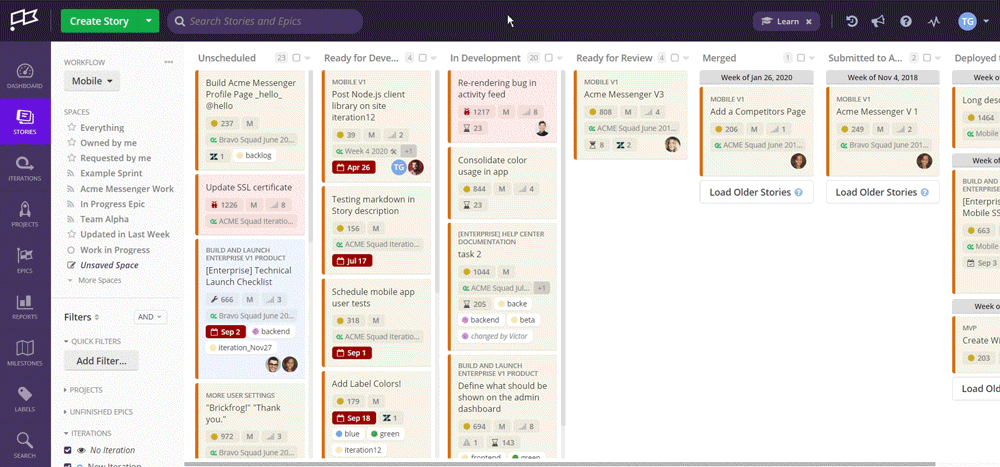The width and height of the screenshot is (1000, 467).
Task: Click TG avatar on Post Node.js card
Action: point(399,168)
